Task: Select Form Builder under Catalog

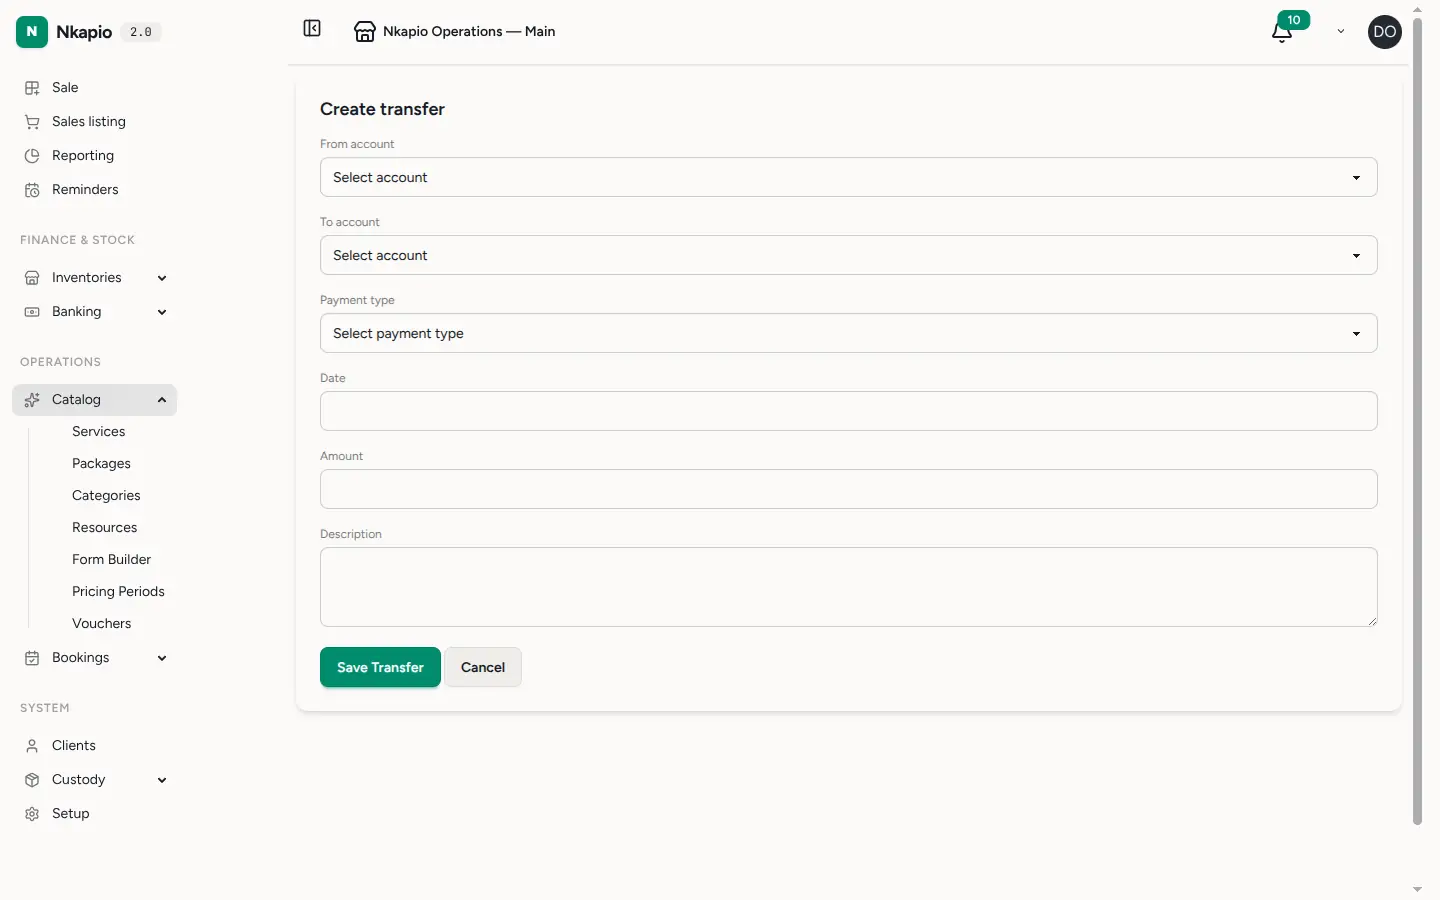Action: coord(111,560)
